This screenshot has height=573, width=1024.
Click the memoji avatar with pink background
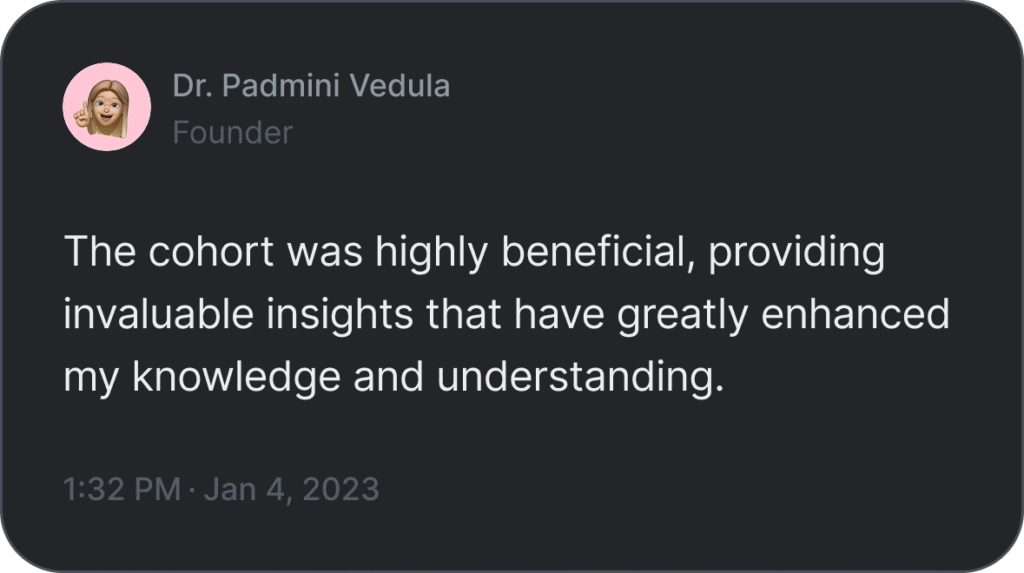pyautogui.click(x=106, y=106)
